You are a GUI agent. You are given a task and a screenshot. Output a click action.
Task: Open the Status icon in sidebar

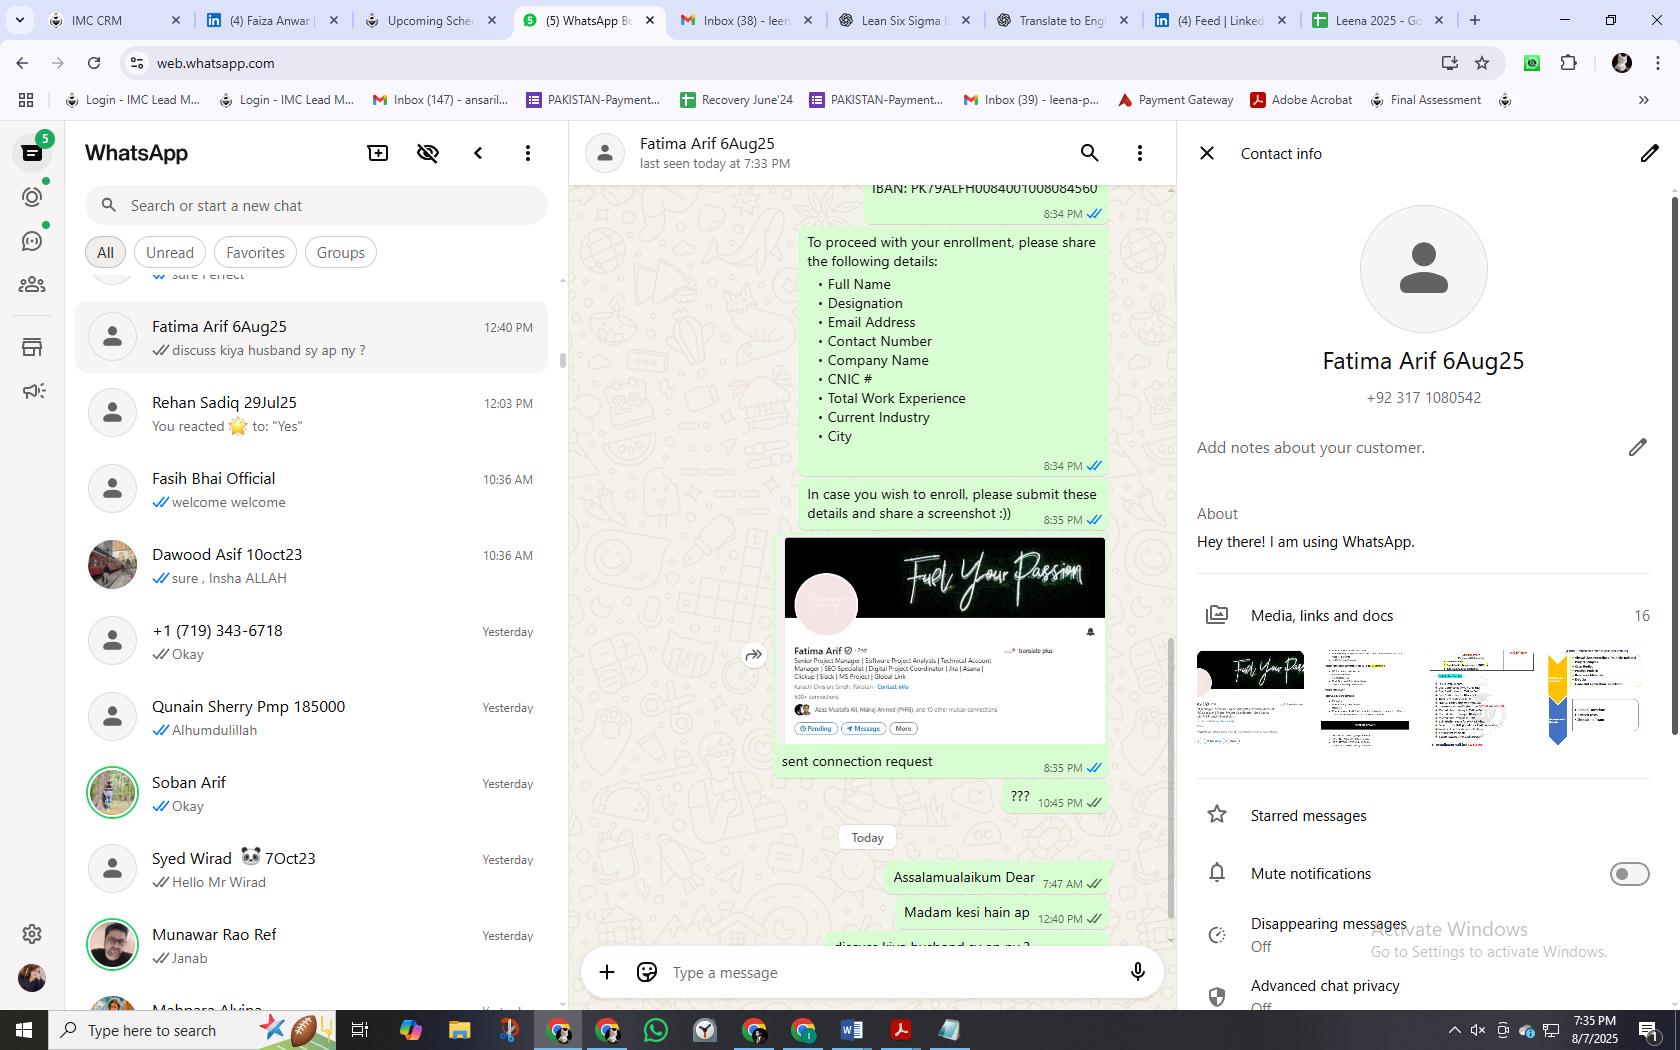click(32, 197)
